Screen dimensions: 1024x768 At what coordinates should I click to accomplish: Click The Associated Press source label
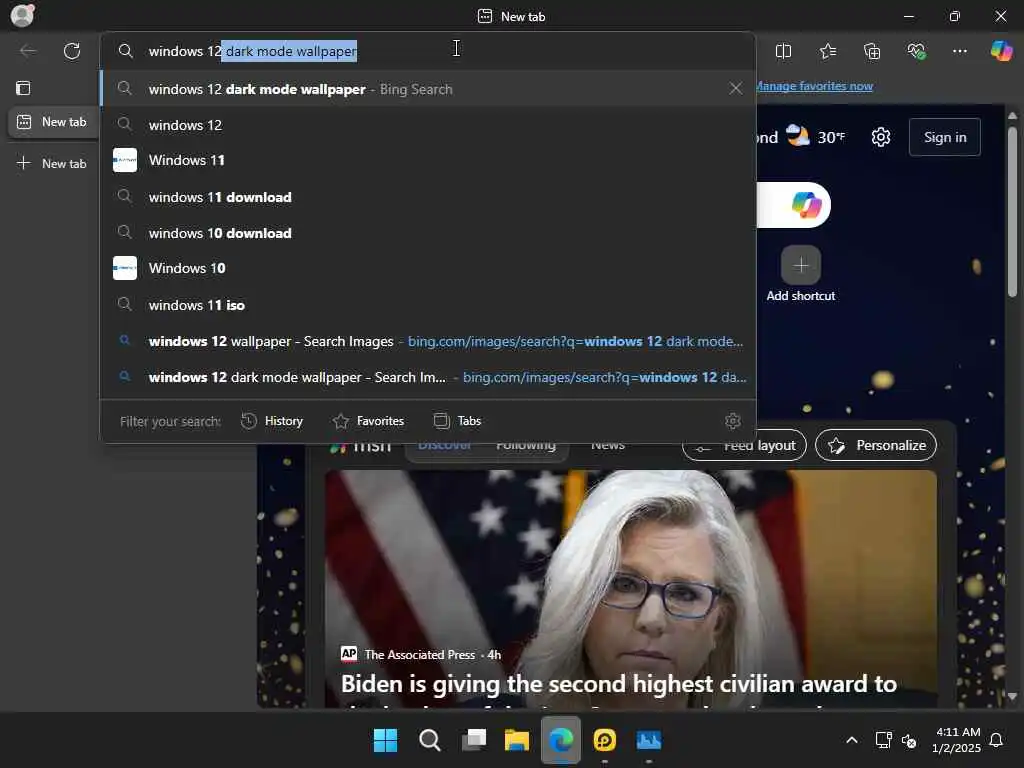pyautogui.click(x=420, y=654)
